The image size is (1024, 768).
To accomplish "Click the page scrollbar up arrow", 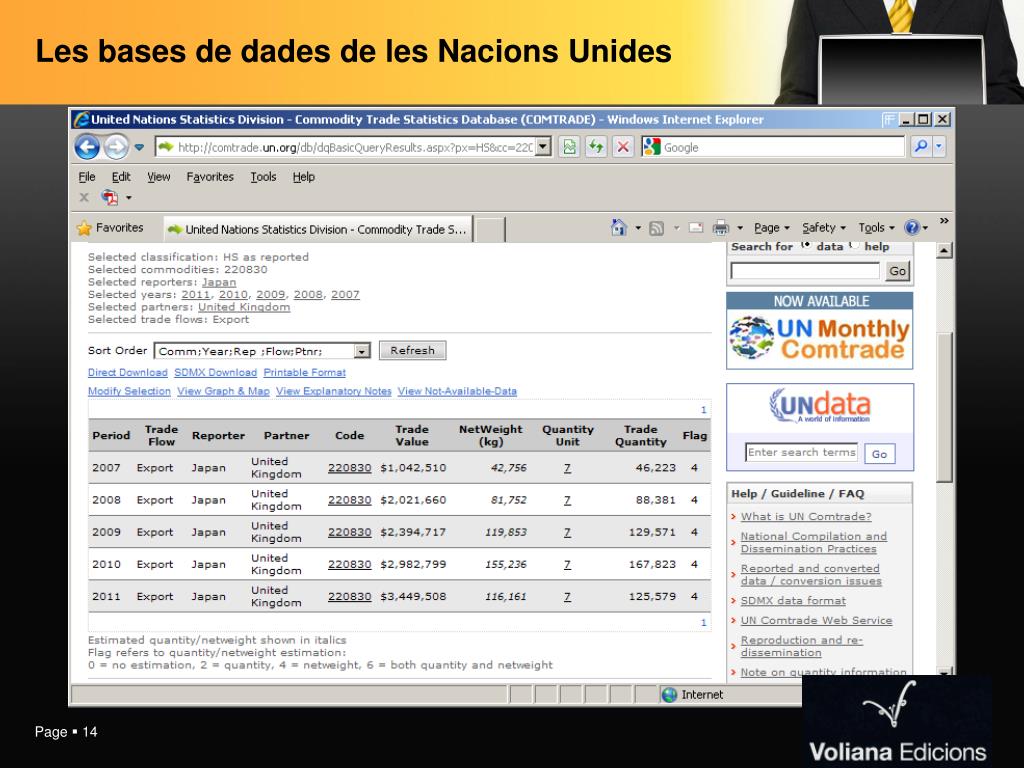I will point(944,250).
